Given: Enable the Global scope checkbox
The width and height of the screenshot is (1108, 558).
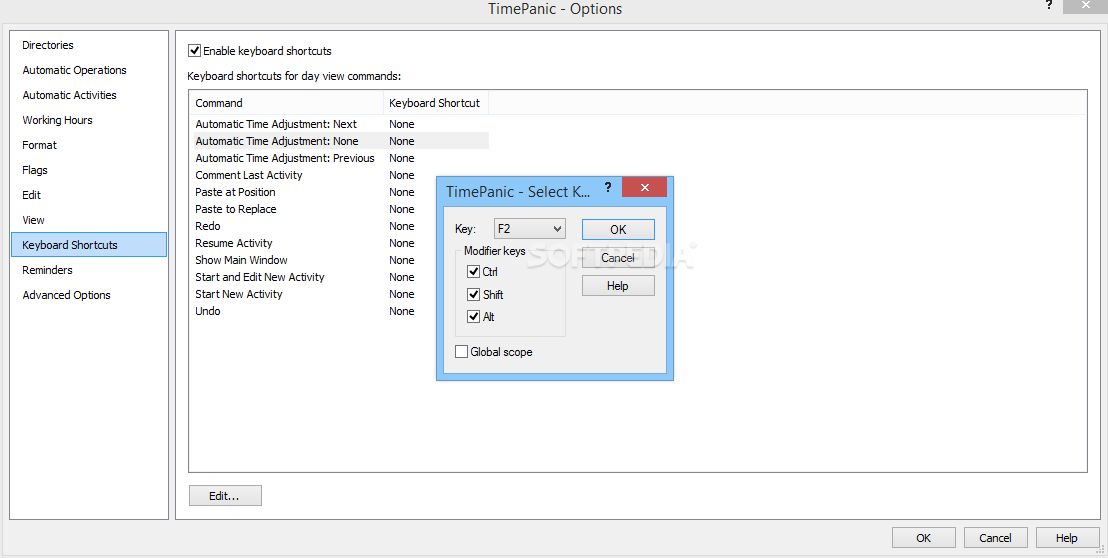Looking at the screenshot, I should pos(461,352).
